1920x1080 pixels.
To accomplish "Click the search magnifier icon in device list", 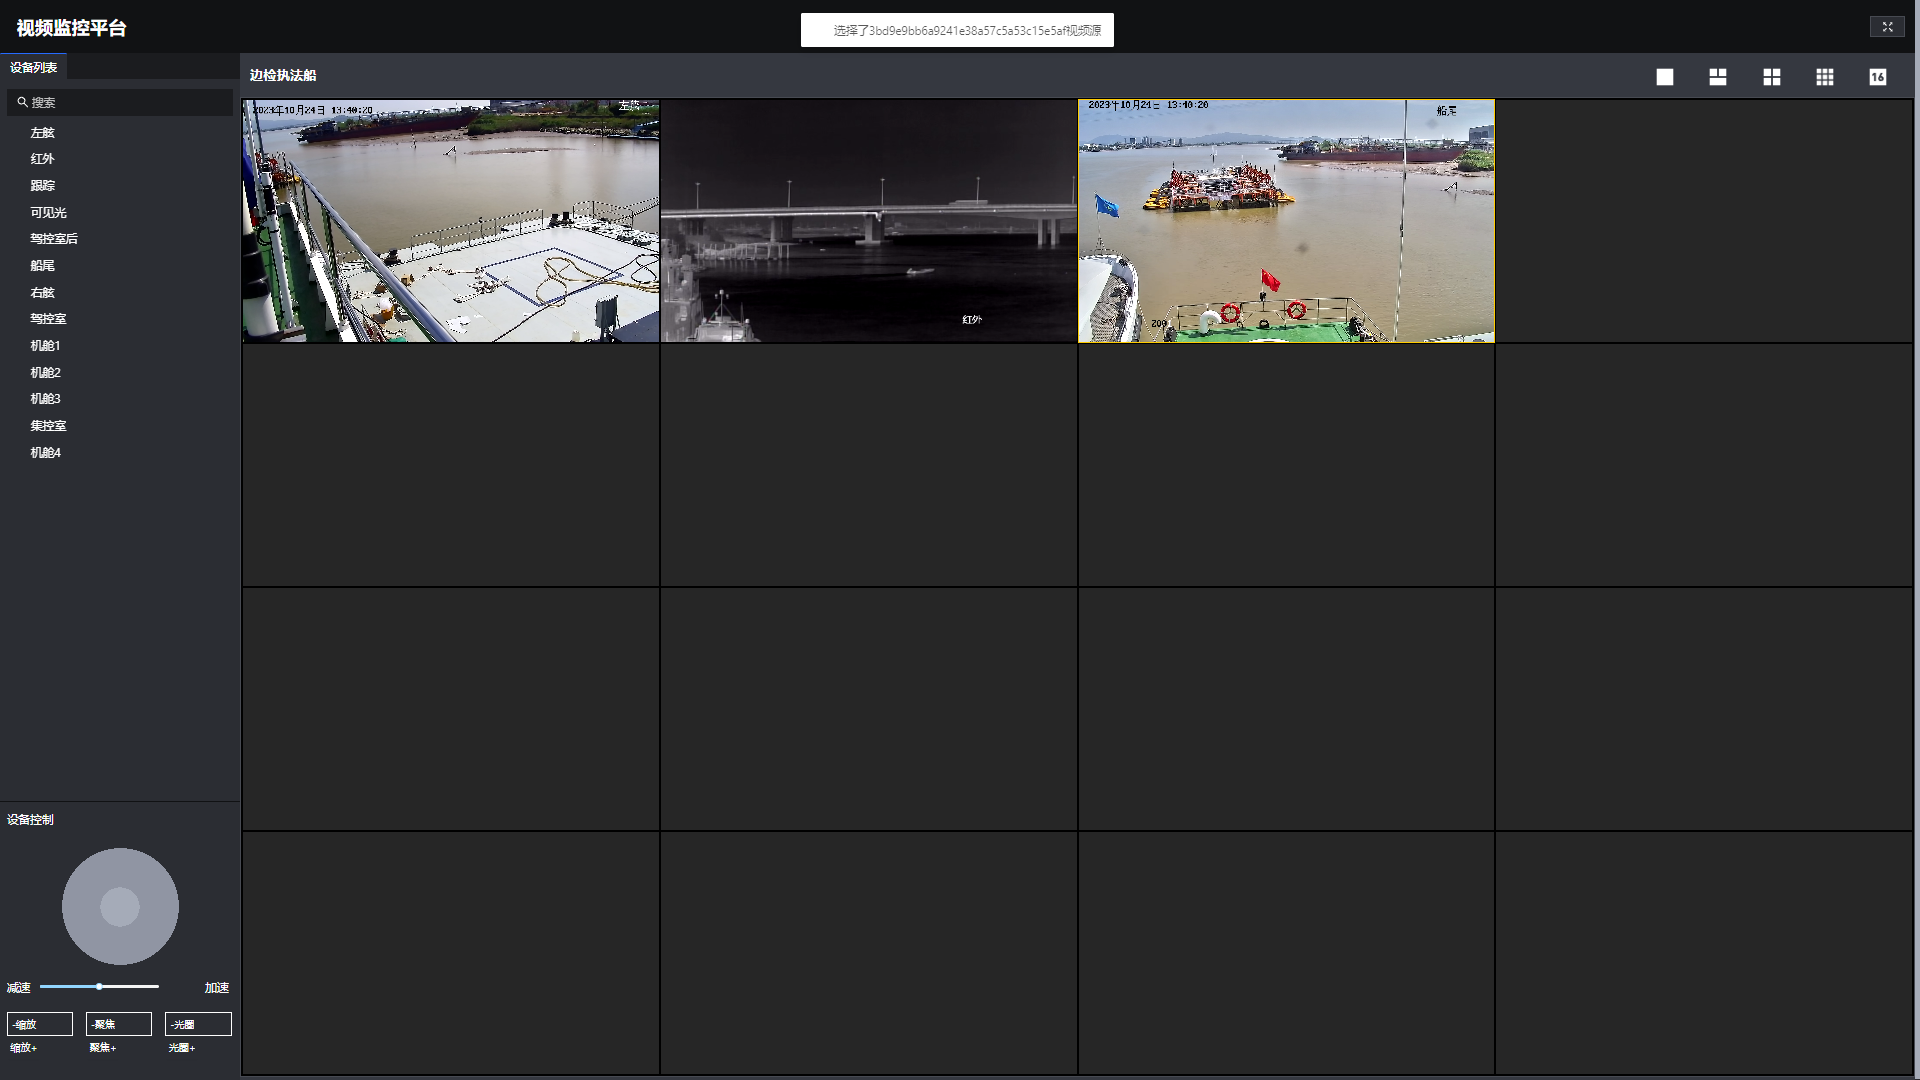I will (x=22, y=102).
